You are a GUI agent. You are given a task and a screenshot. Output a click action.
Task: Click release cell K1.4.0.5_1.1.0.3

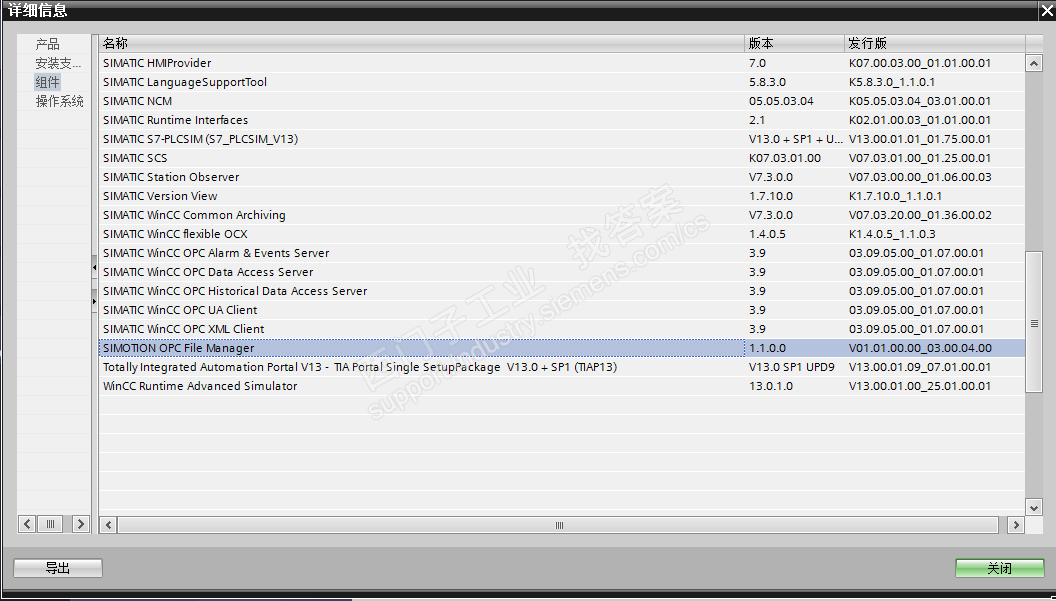click(x=892, y=234)
